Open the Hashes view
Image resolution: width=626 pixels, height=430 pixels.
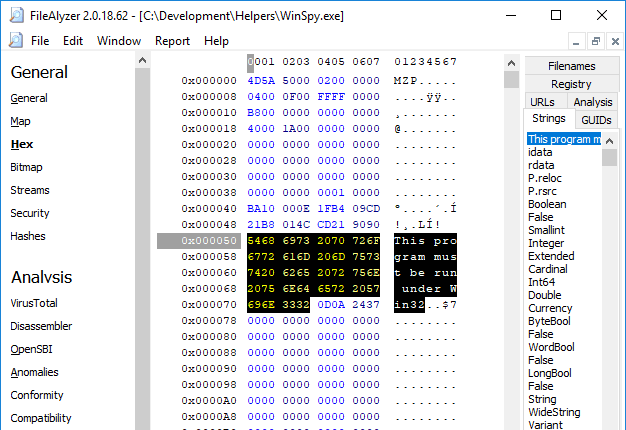pos(28,236)
